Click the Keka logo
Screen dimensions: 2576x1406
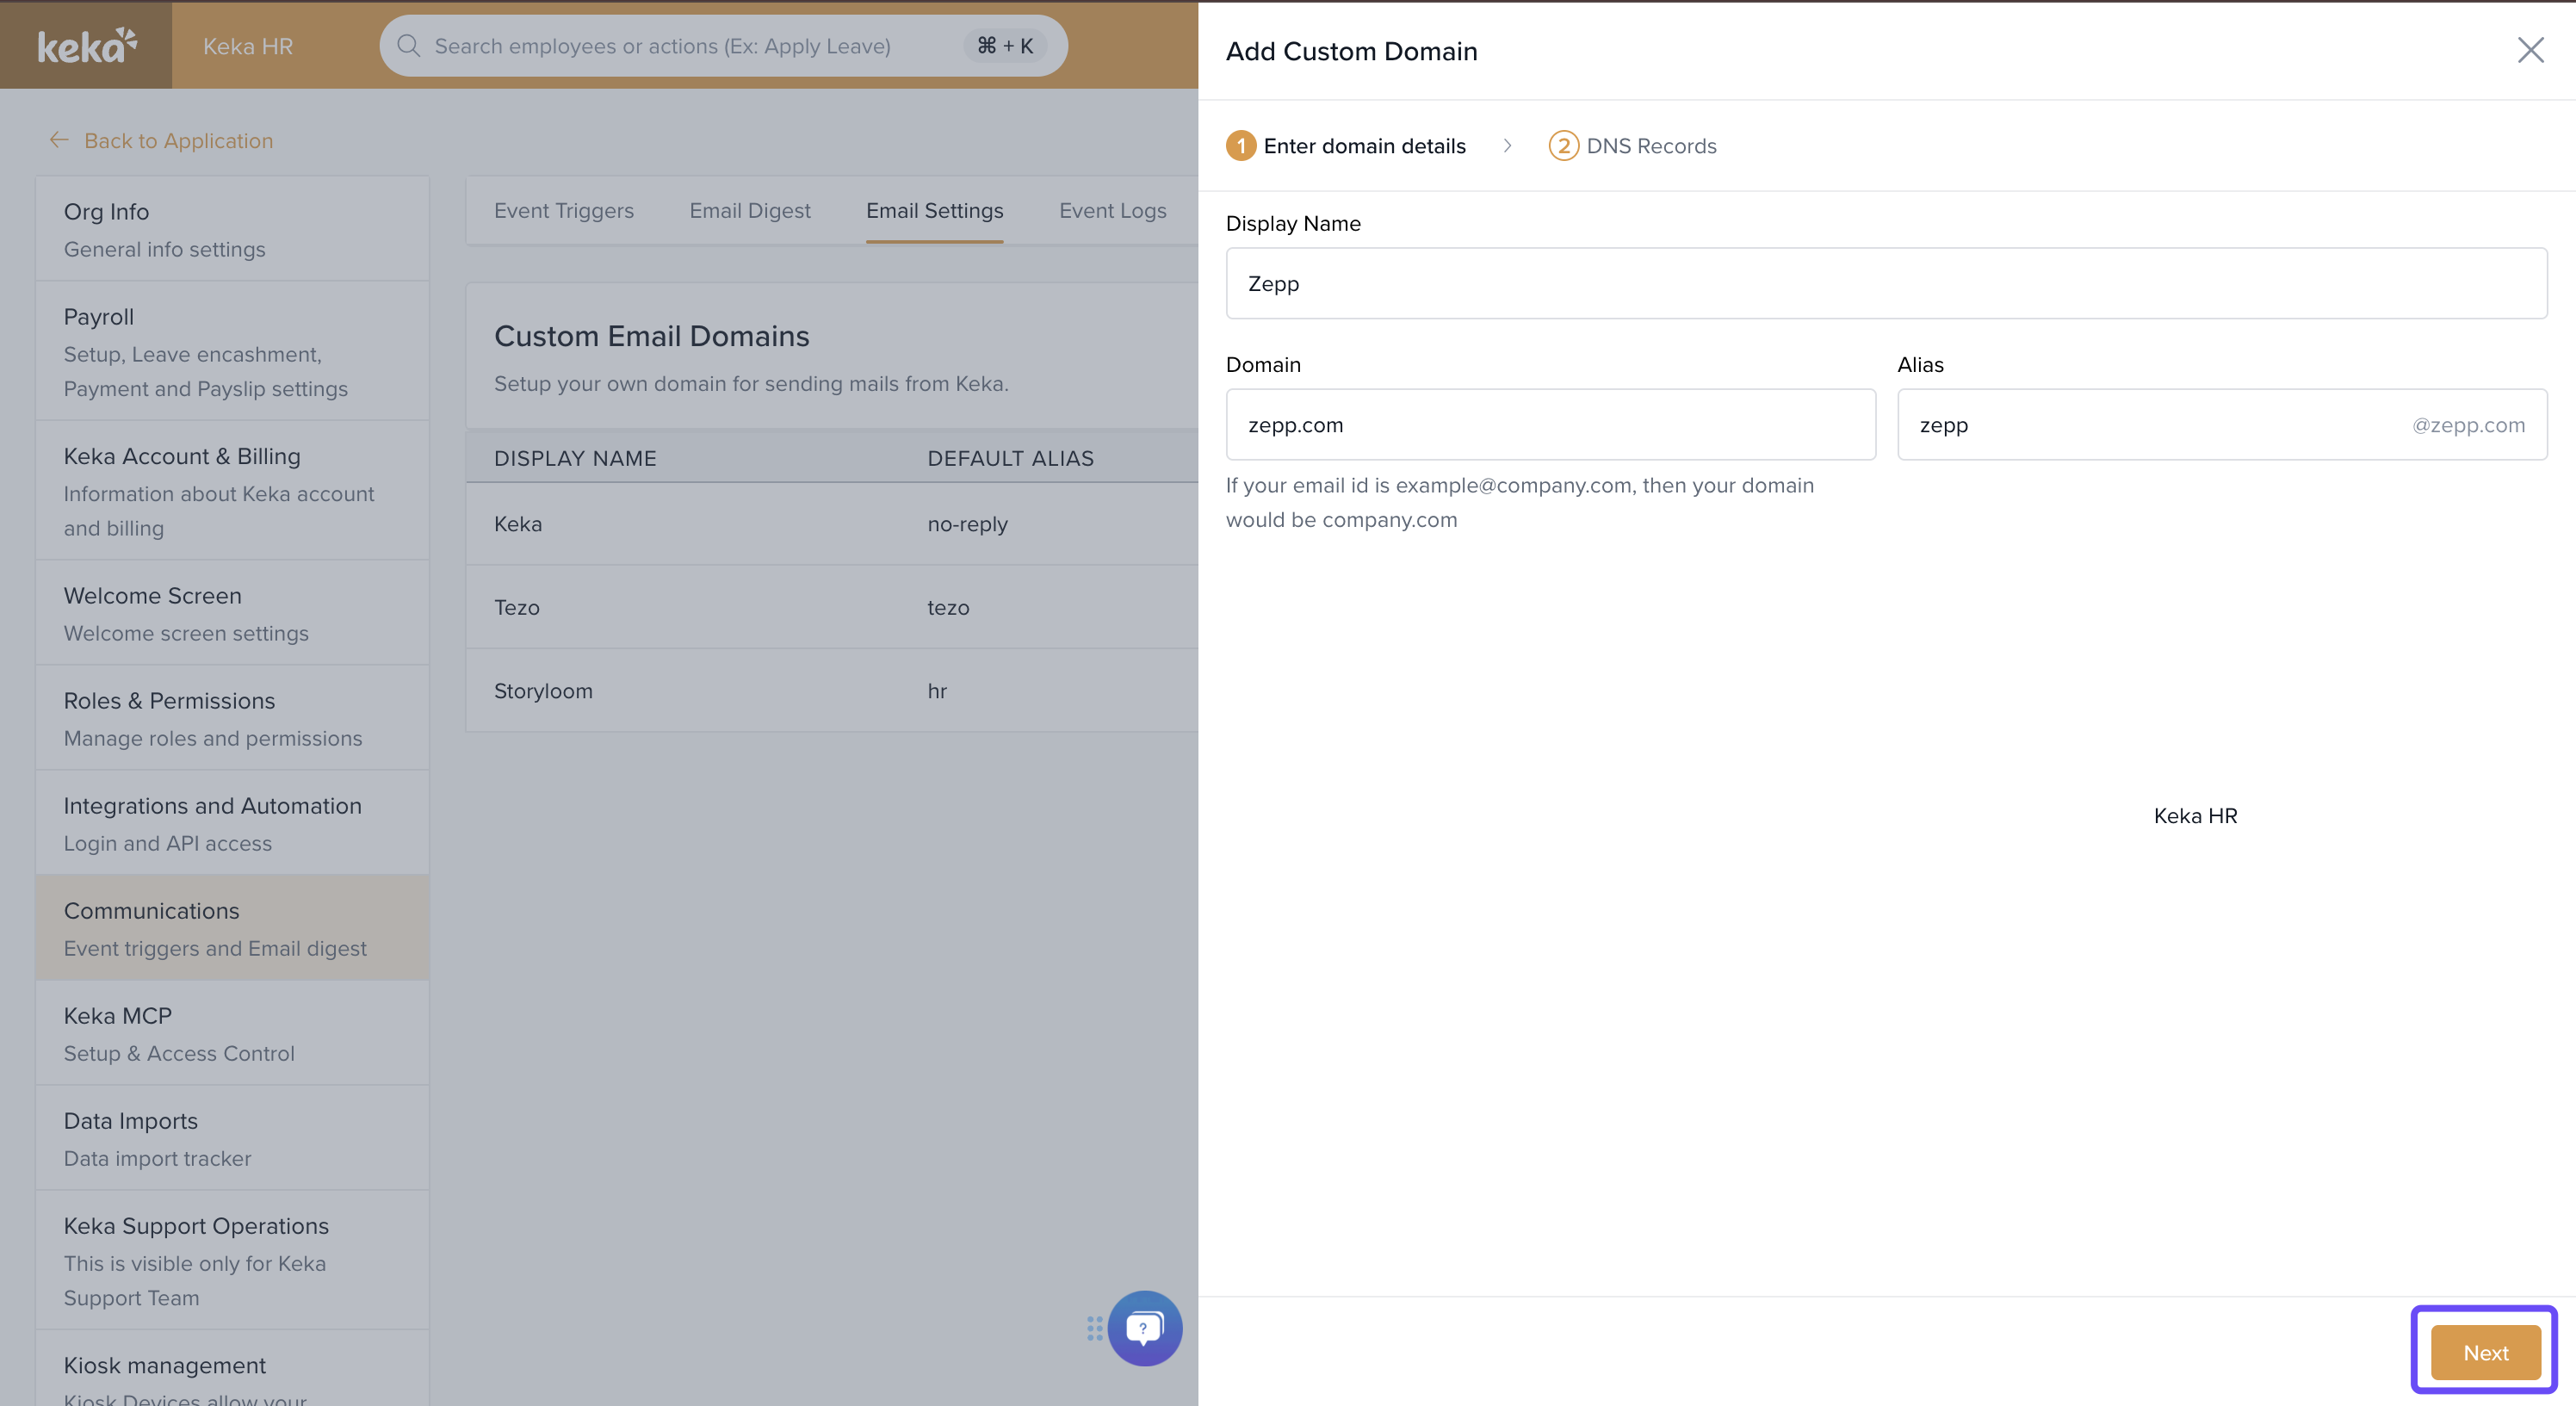(x=87, y=46)
